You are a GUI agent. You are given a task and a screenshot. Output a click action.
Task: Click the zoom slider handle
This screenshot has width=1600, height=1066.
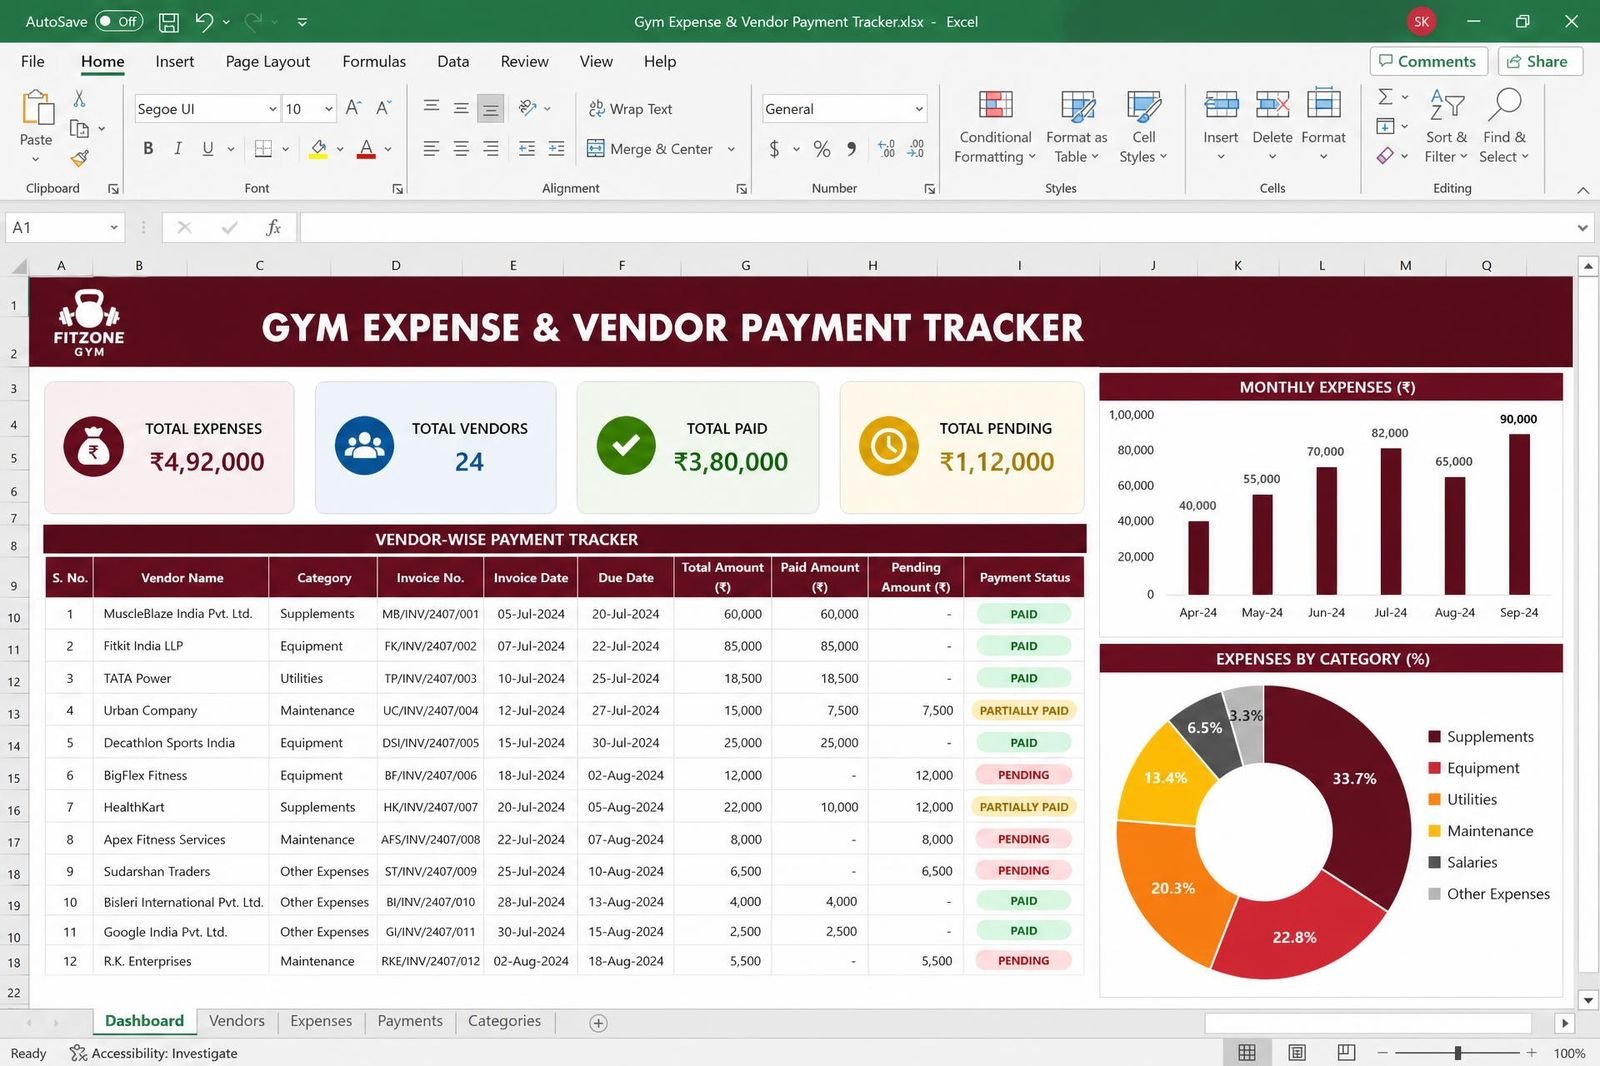1458,1052
